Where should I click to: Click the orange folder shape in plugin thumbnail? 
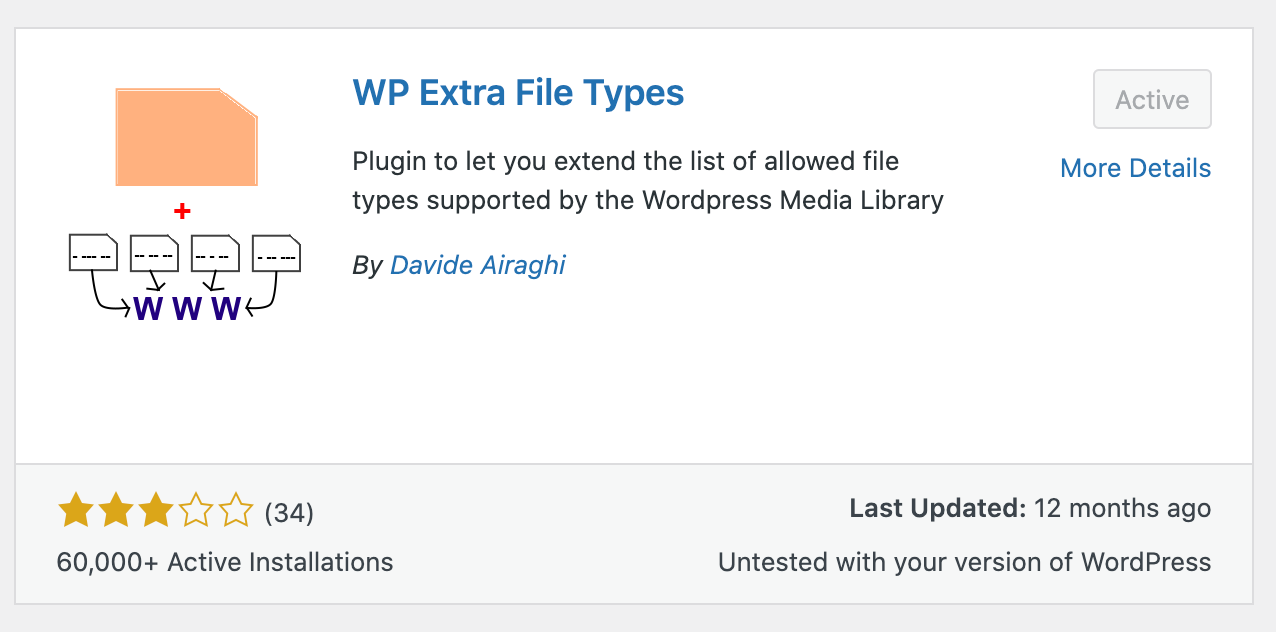pos(187,137)
